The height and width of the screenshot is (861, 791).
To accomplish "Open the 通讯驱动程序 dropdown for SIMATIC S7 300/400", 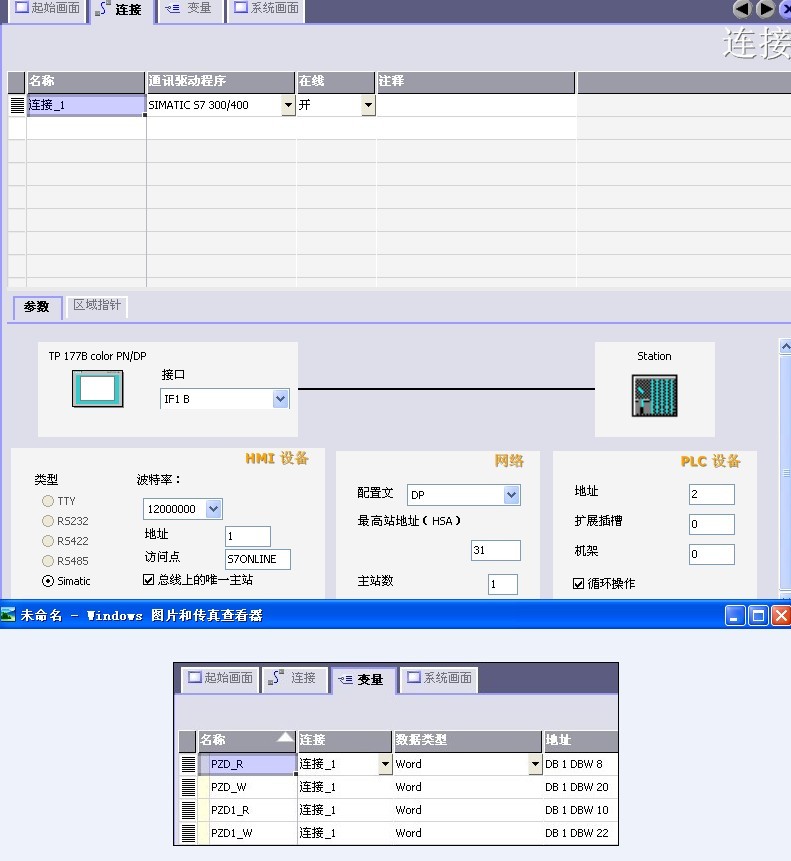I will [x=288, y=105].
